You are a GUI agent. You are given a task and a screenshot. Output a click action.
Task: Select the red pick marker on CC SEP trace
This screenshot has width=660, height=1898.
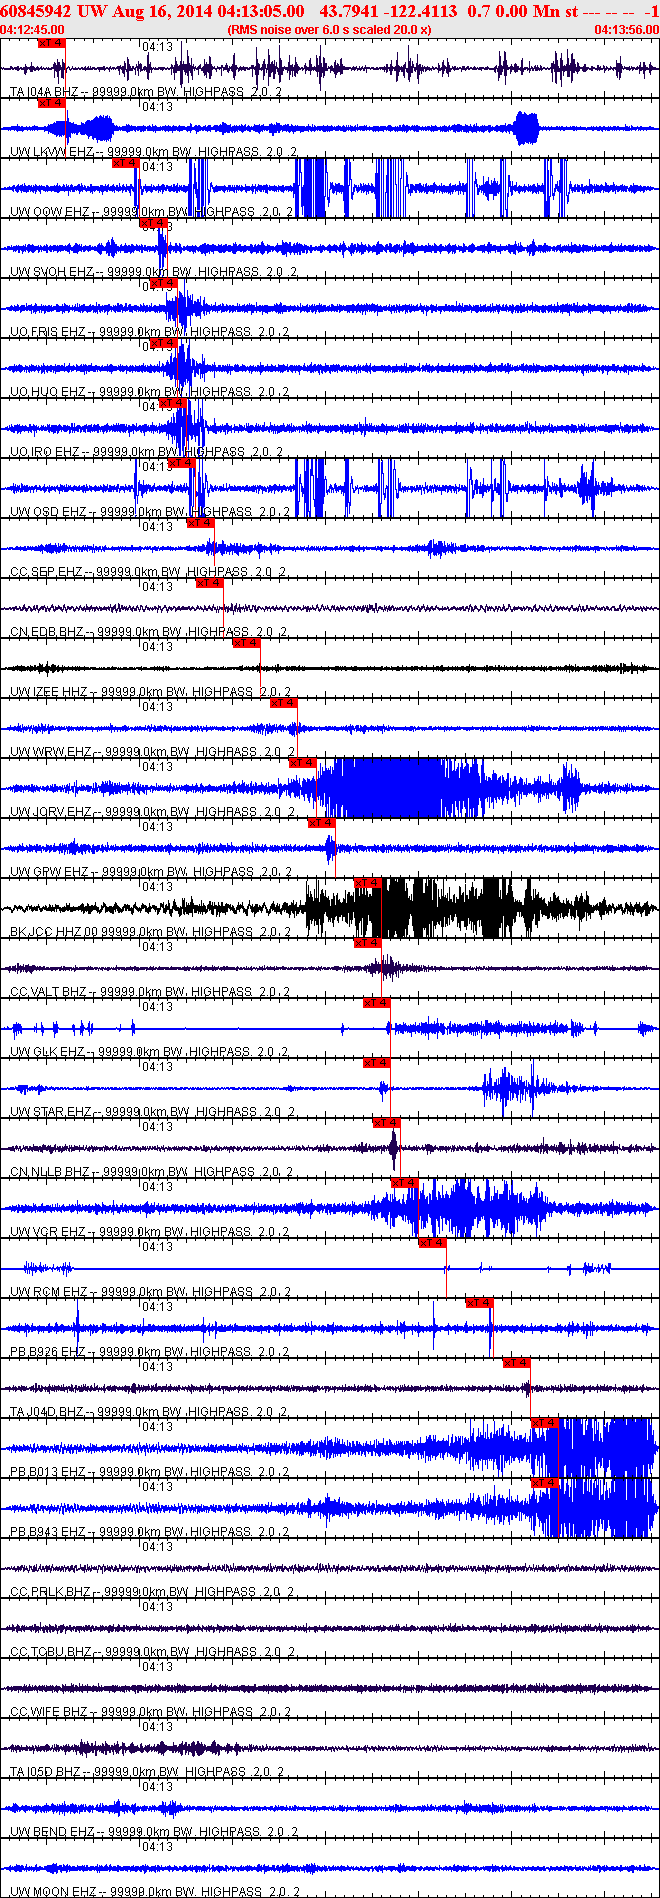200,522
